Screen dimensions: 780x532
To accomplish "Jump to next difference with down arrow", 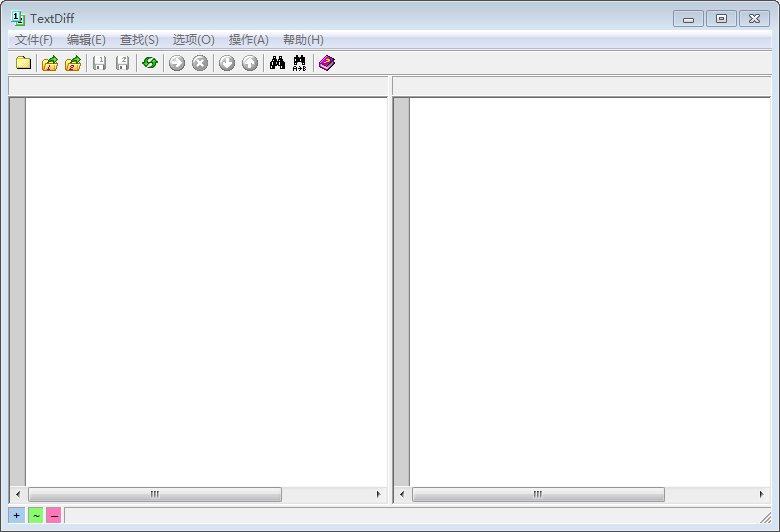I will (x=227, y=63).
